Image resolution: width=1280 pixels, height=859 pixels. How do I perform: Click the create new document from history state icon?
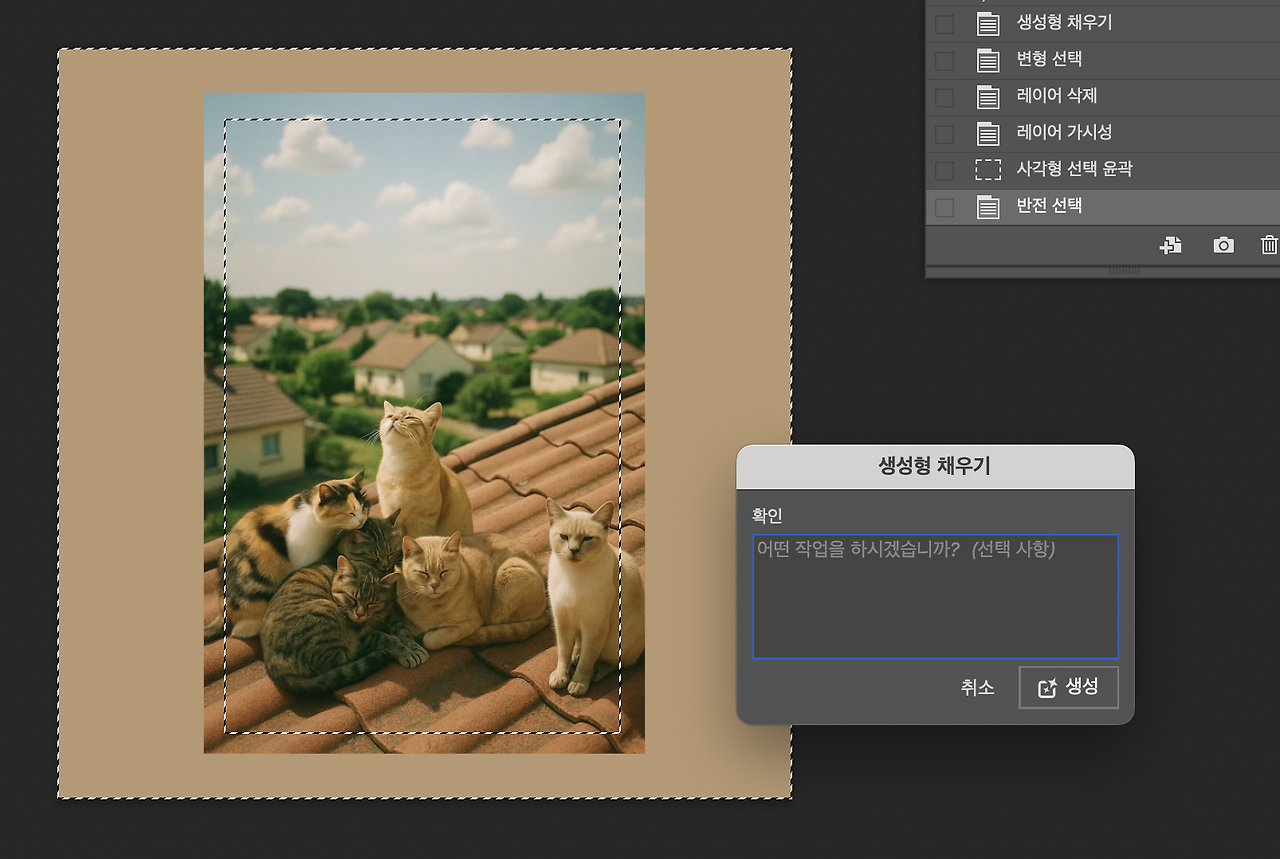click(1170, 245)
